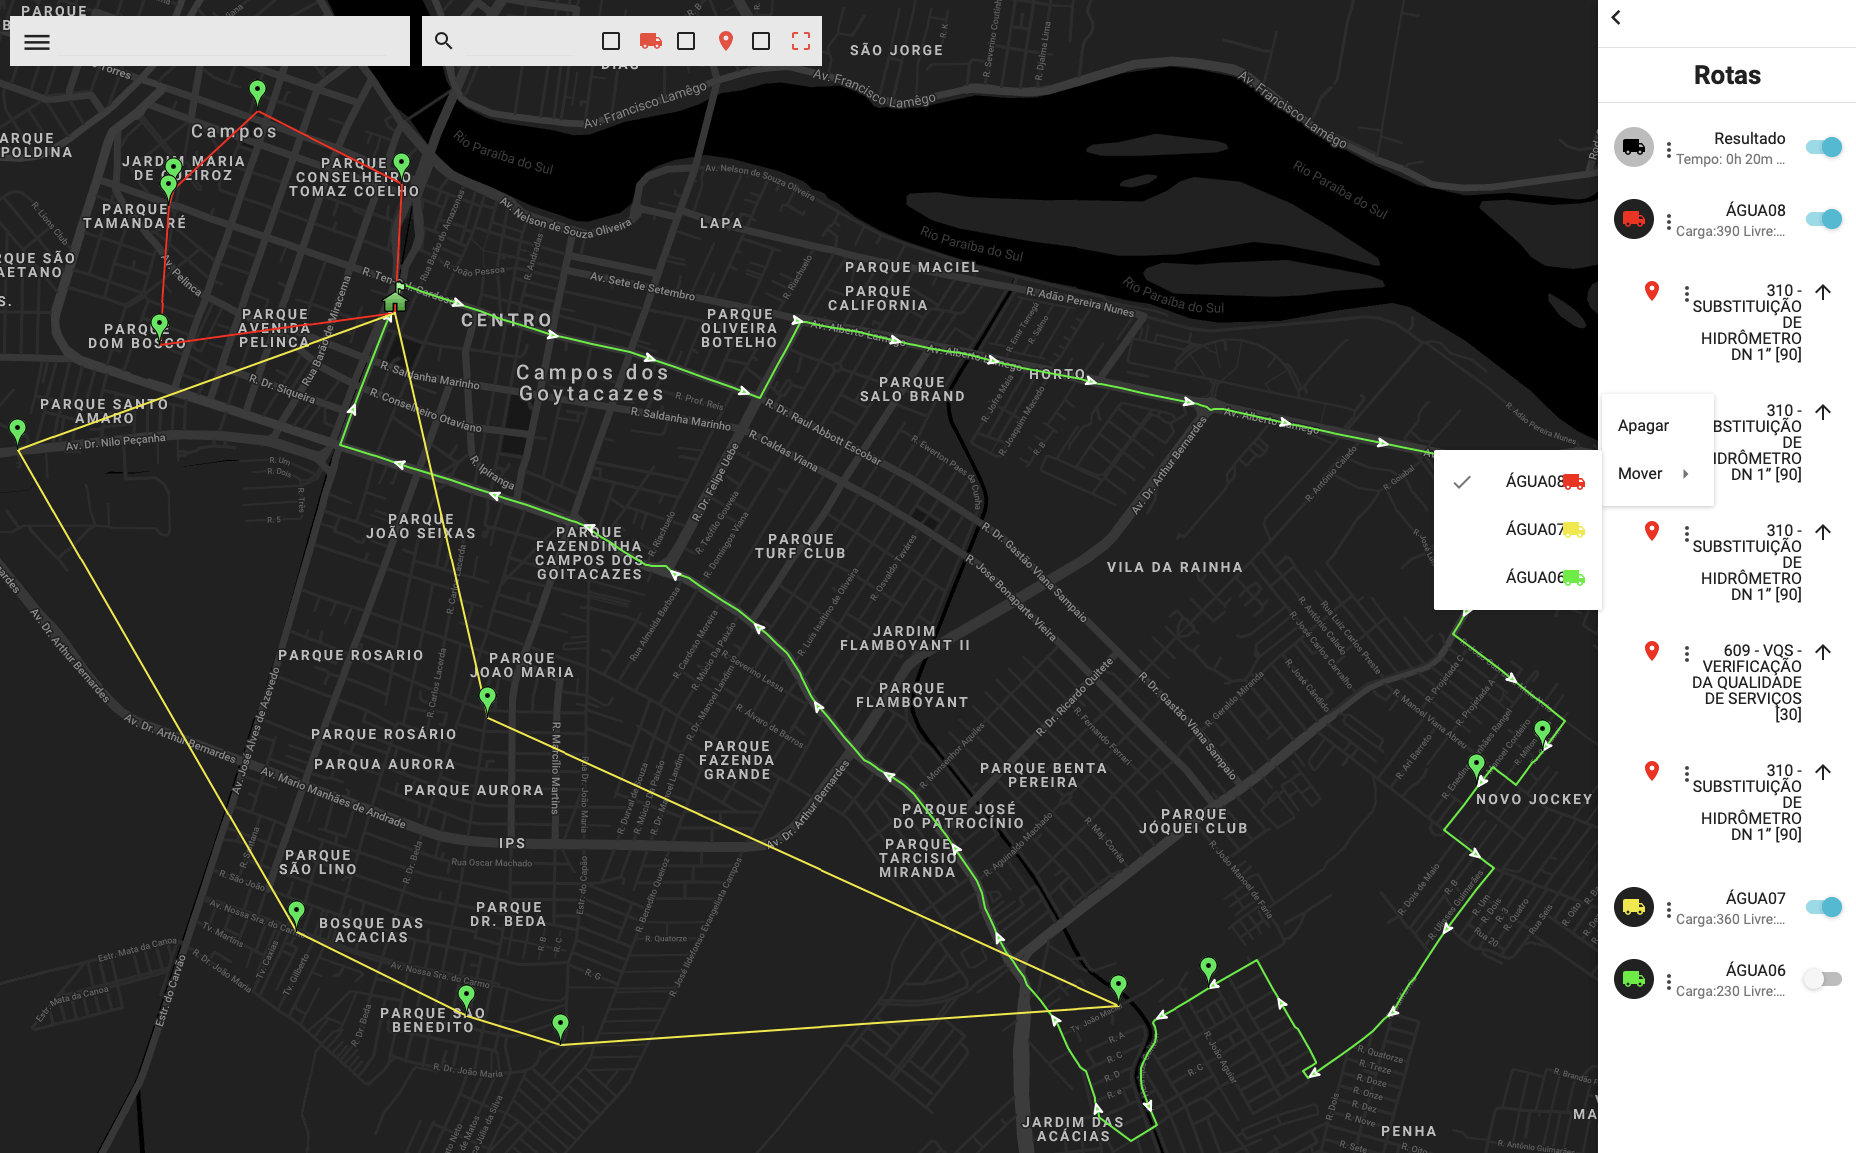The width and height of the screenshot is (1856, 1153).
Task: Click the green home depot marker on map
Action: tap(395, 300)
